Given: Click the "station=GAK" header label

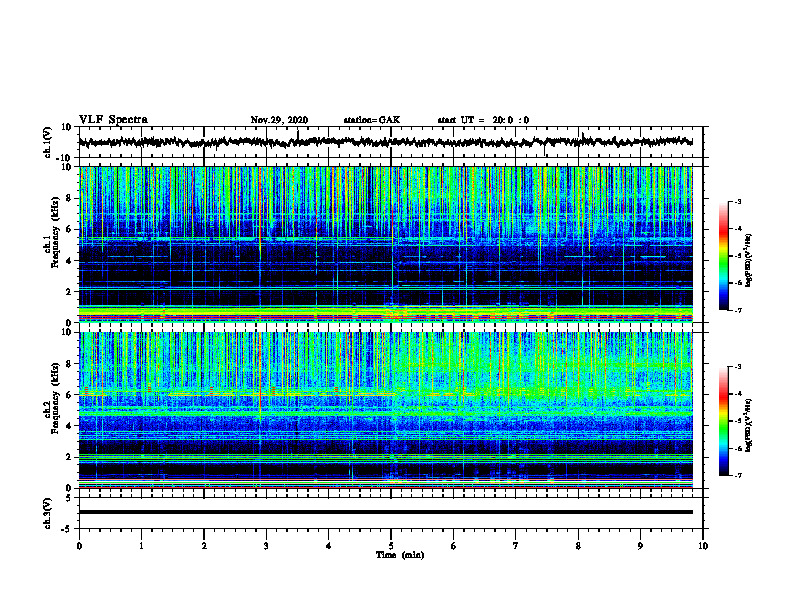Looking at the screenshot, I should (x=372, y=120).
